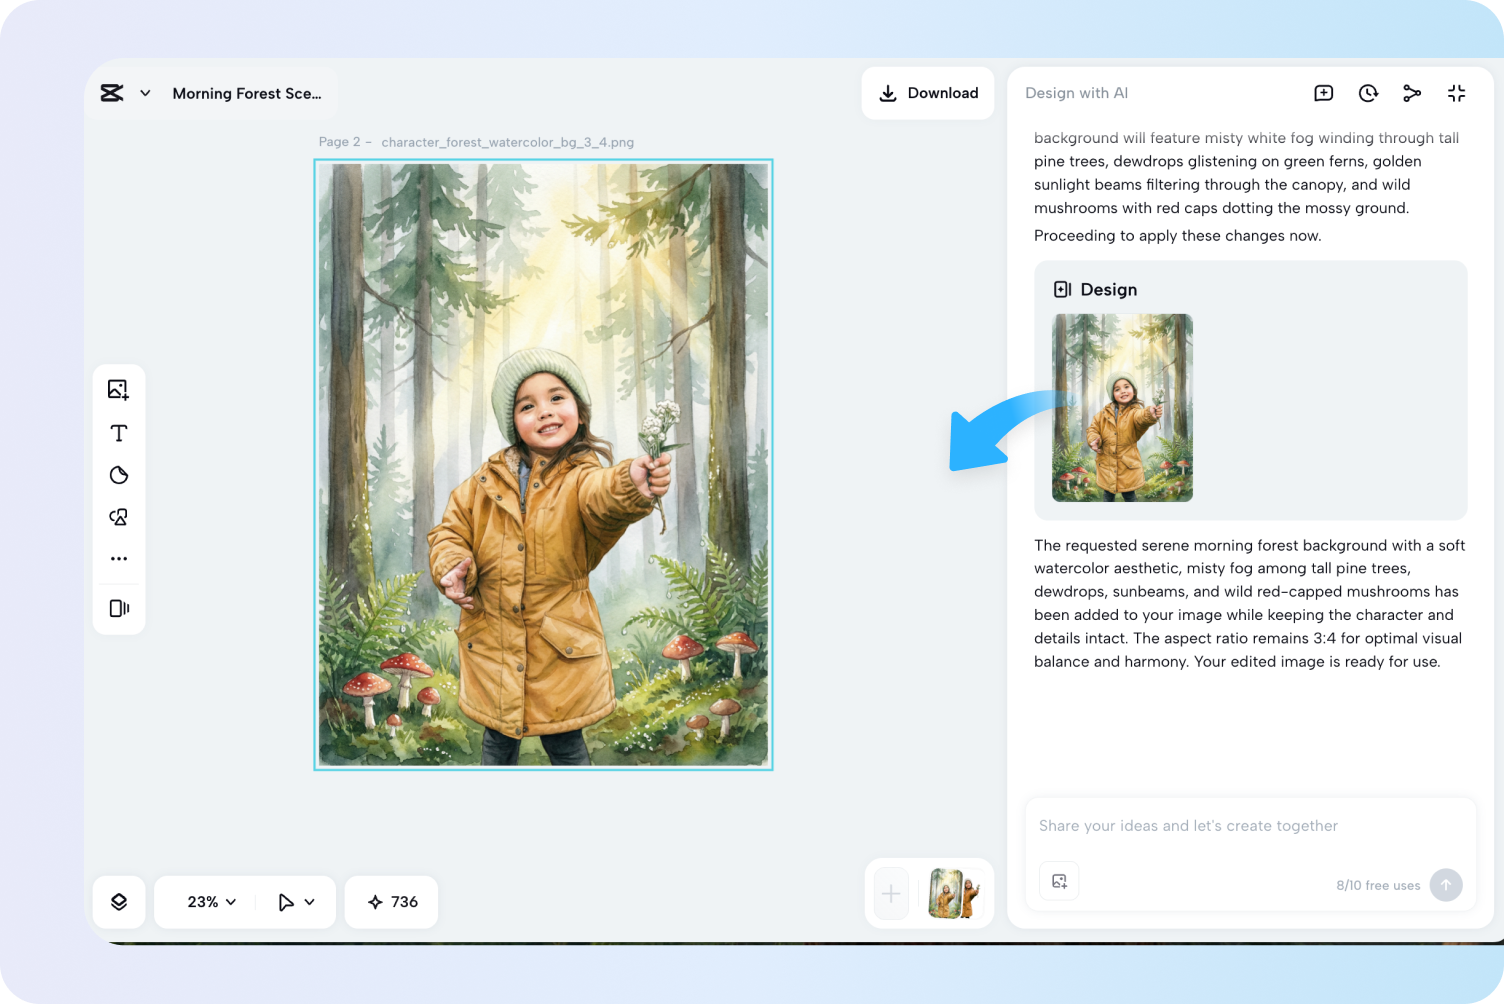
Task: Open the stickers tool in left toolbar
Action: point(119,475)
